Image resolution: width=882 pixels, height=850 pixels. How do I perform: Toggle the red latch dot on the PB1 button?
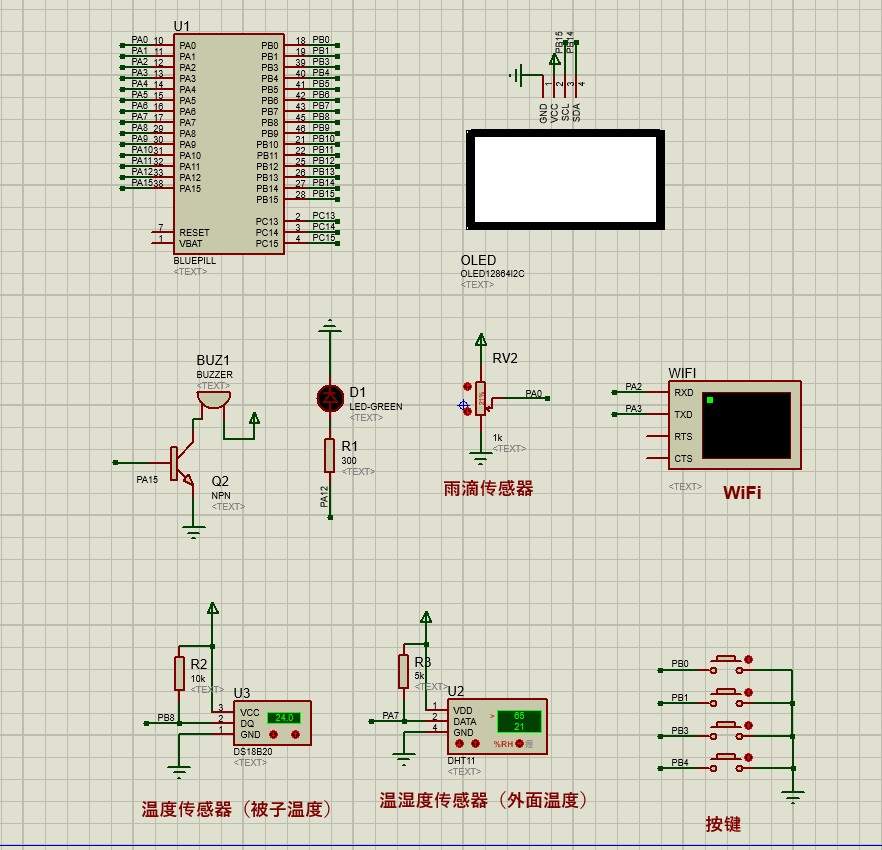[748, 692]
